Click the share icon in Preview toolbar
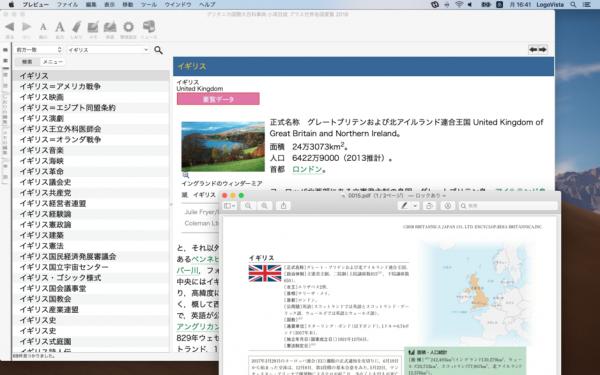Image resolution: width=600 pixels, height=375 pixels. click(283, 206)
